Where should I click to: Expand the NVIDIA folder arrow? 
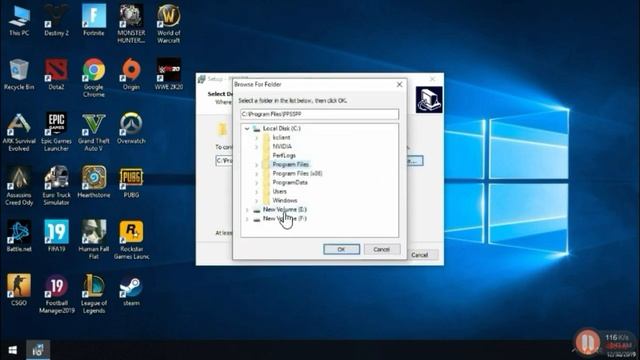coord(257,147)
